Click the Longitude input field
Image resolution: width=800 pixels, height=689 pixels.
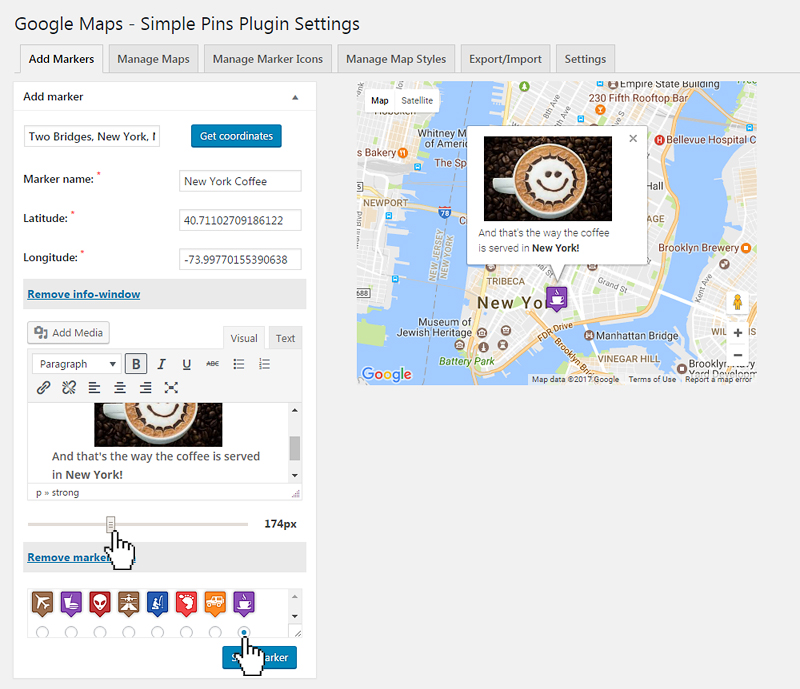tap(240, 260)
